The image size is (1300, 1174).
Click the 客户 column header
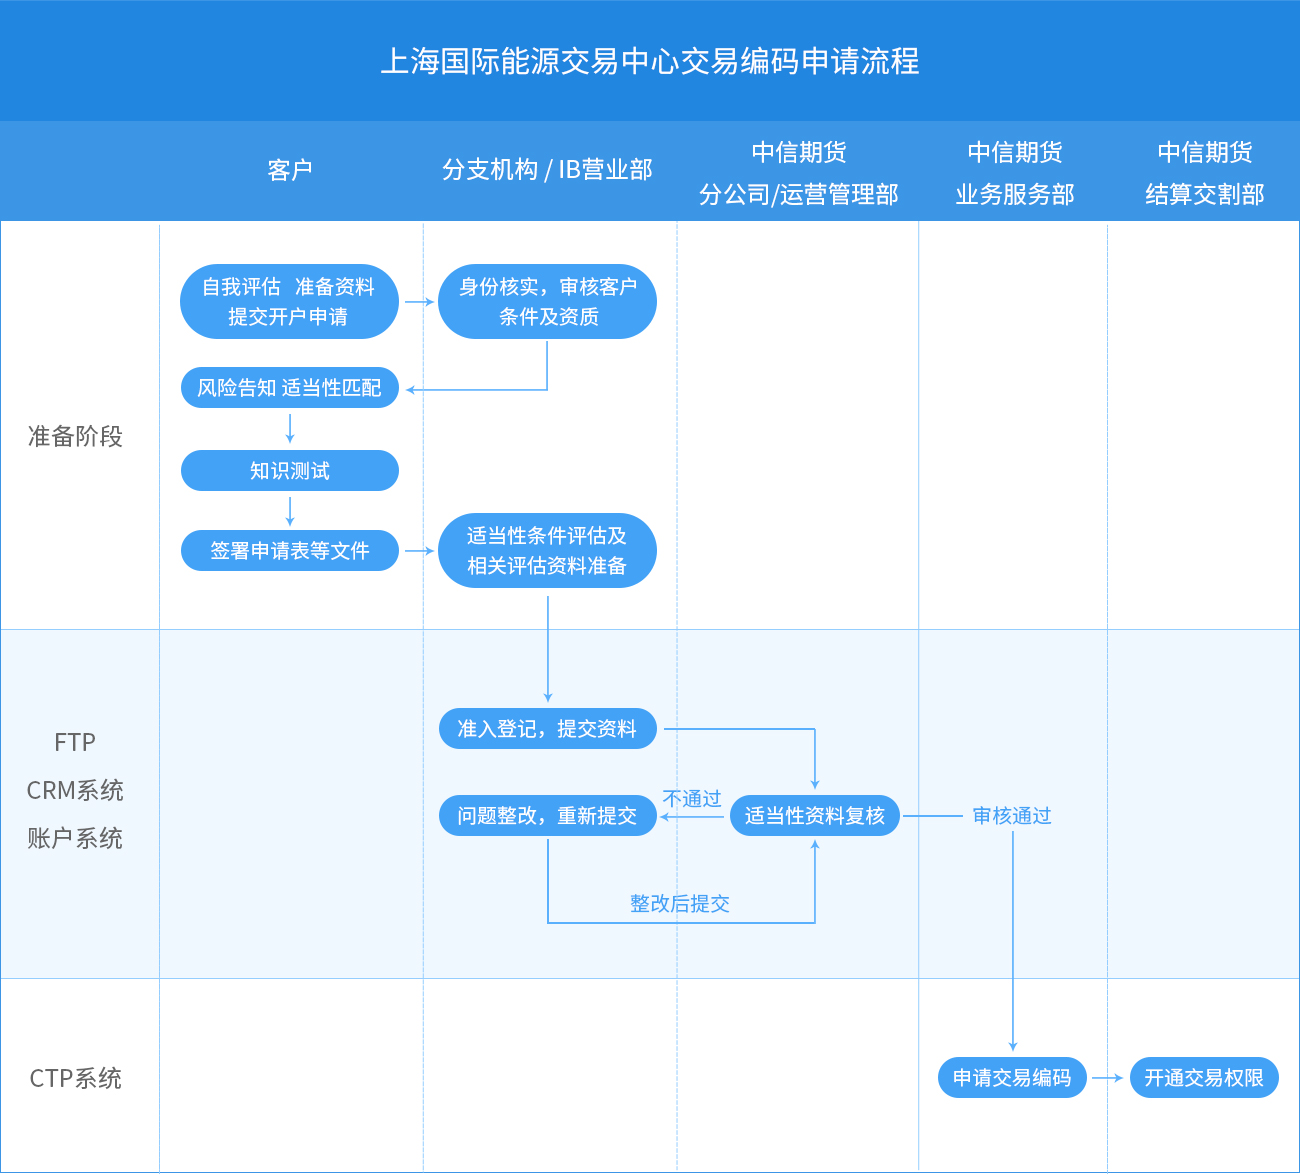[288, 170]
